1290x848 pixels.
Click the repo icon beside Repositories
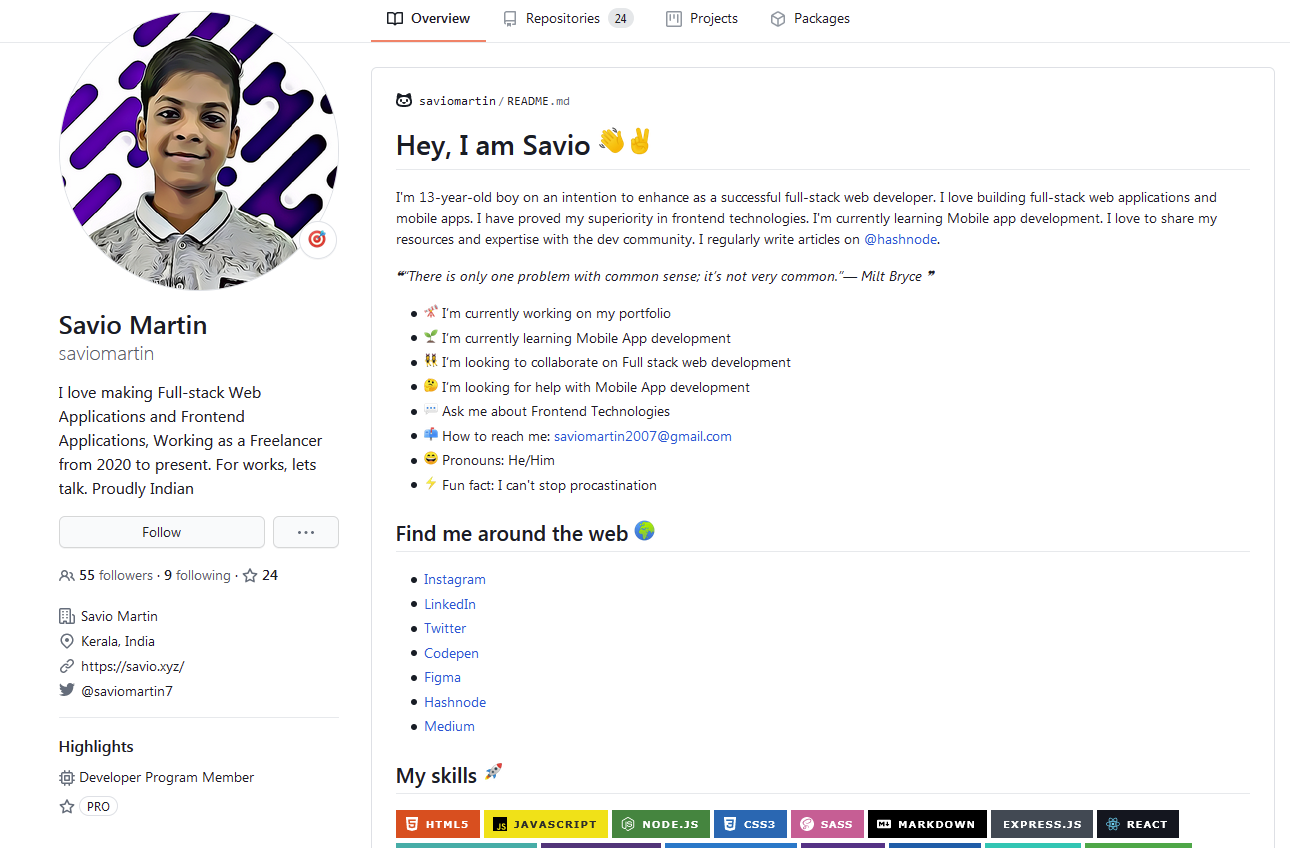[x=510, y=19]
